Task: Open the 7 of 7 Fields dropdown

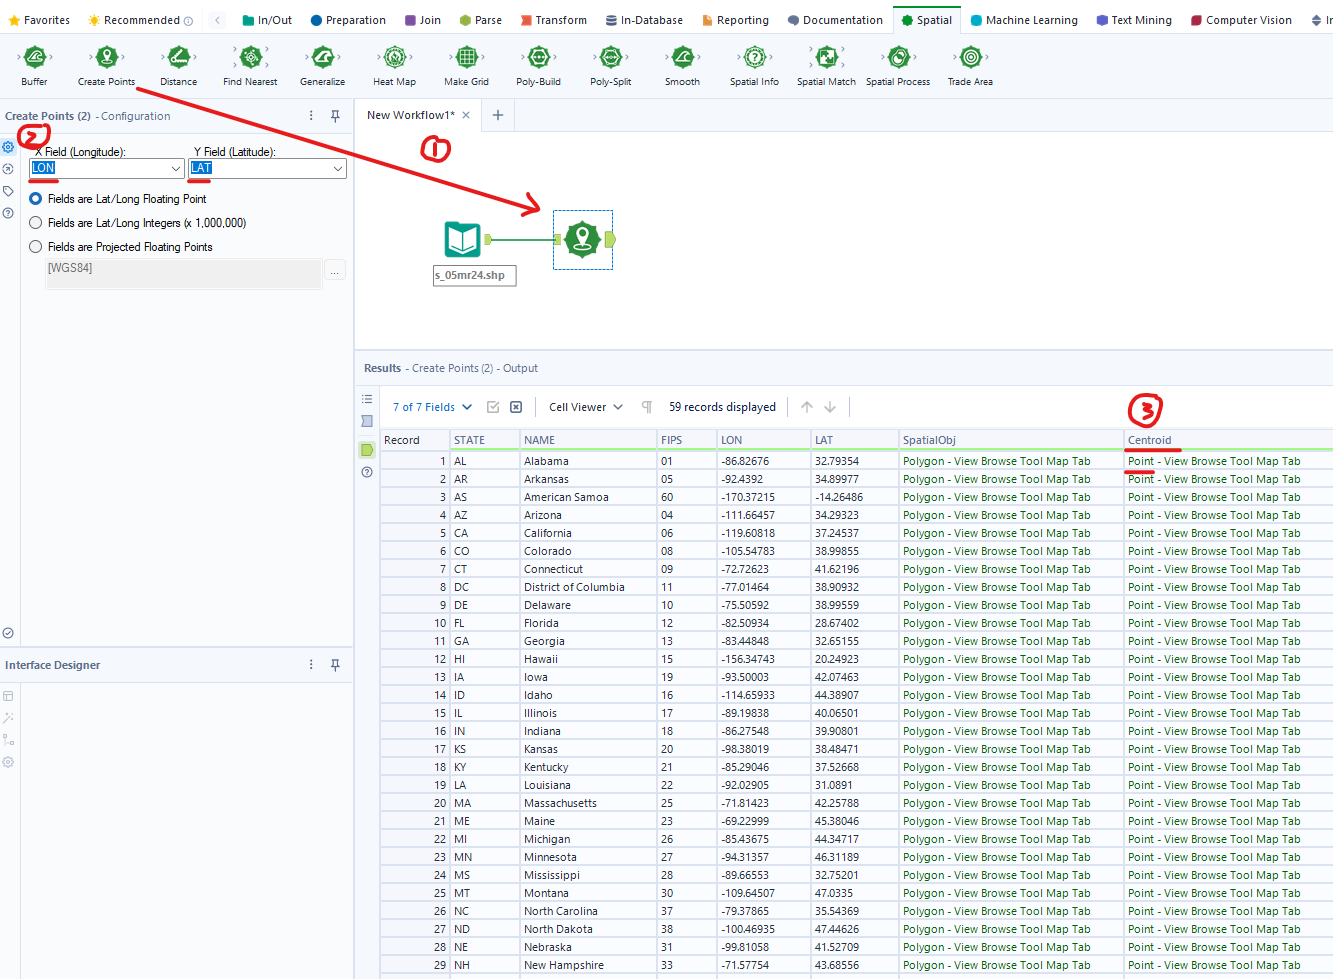Action: pos(432,407)
